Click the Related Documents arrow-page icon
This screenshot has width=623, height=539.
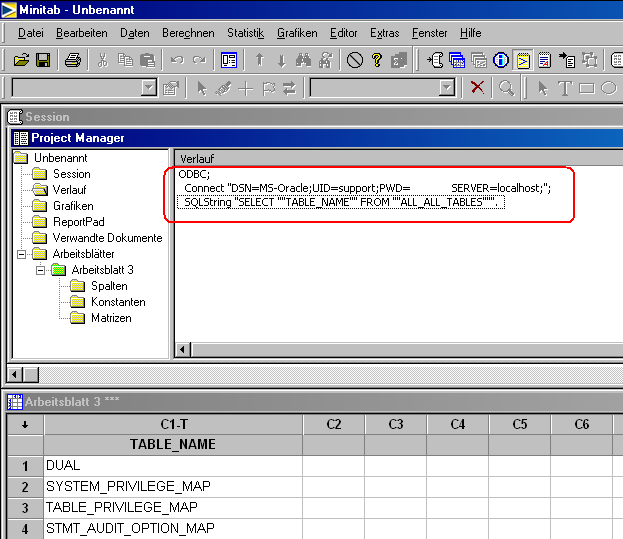pos(567,60)
